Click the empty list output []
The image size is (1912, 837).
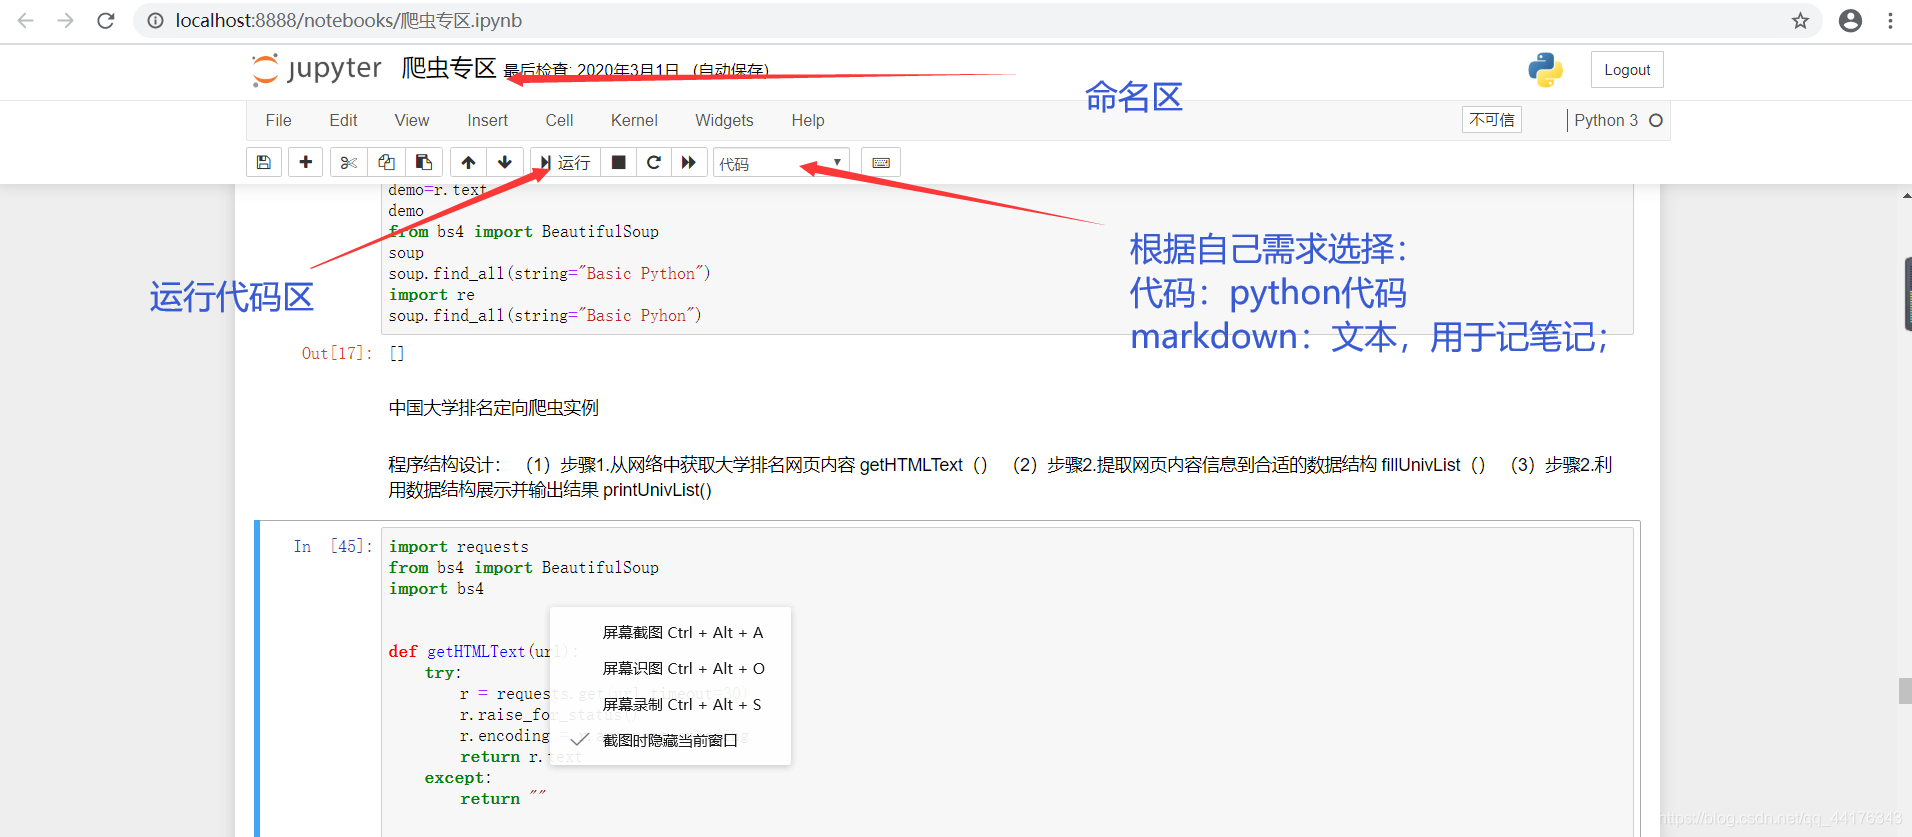coord(397,353)
